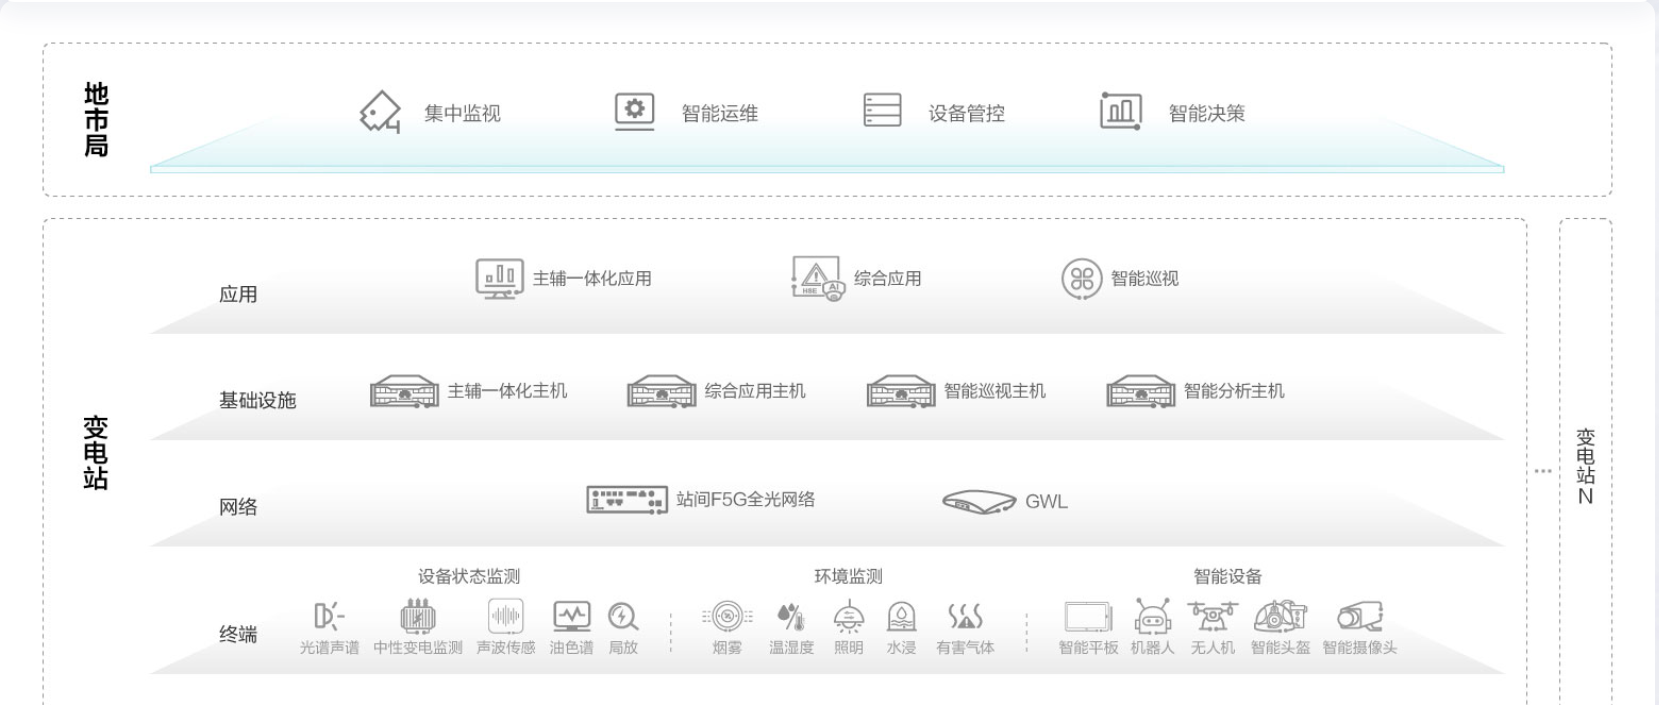Select the 智能运维 gear screen icon
Screen dimensions: 1659x705
[x=634, y=111]
